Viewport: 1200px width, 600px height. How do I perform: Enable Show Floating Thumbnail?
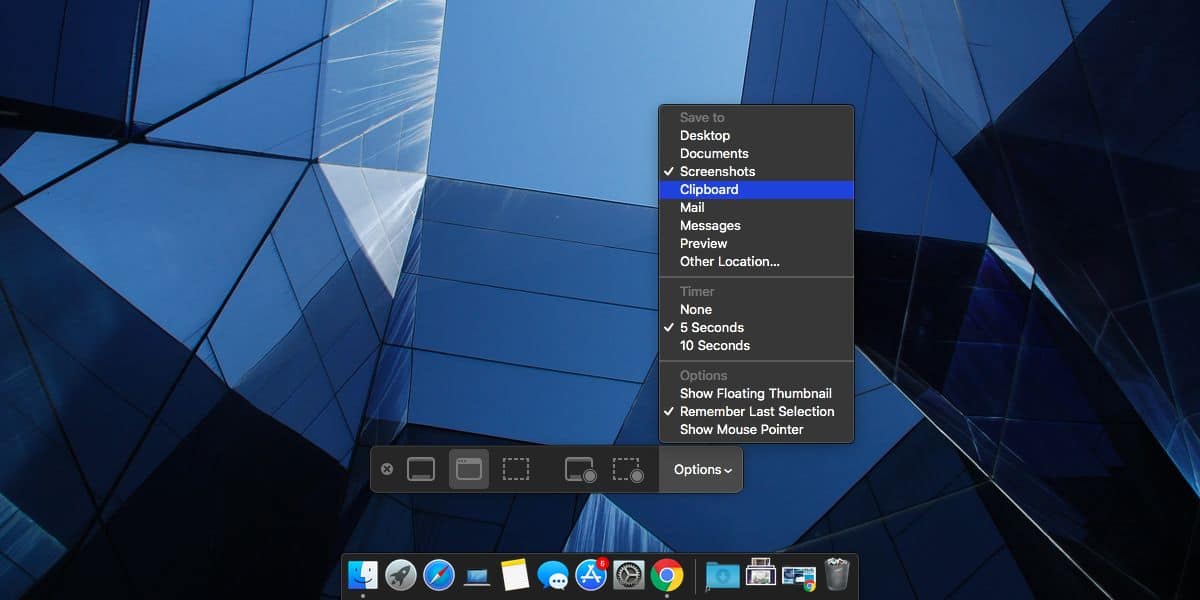click(x=755, y=393)
